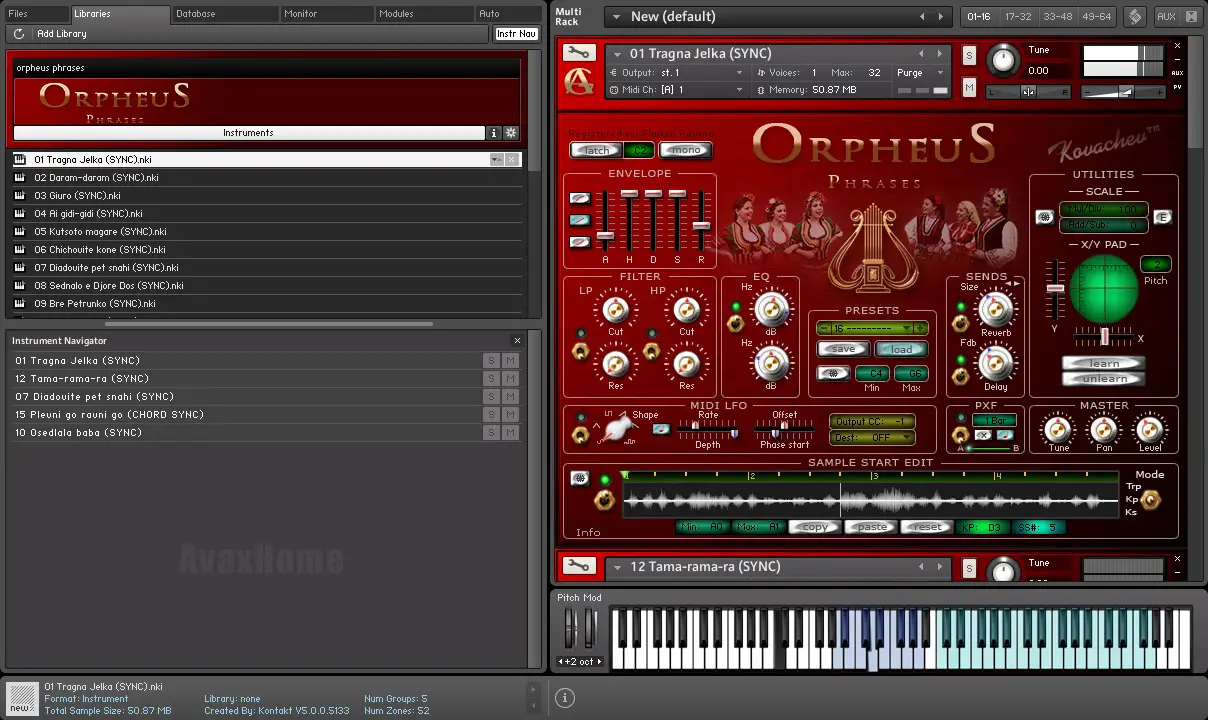Select next multi preset arrow
Viewport: 1208px width, 720px height.
(x=940, y=17)
